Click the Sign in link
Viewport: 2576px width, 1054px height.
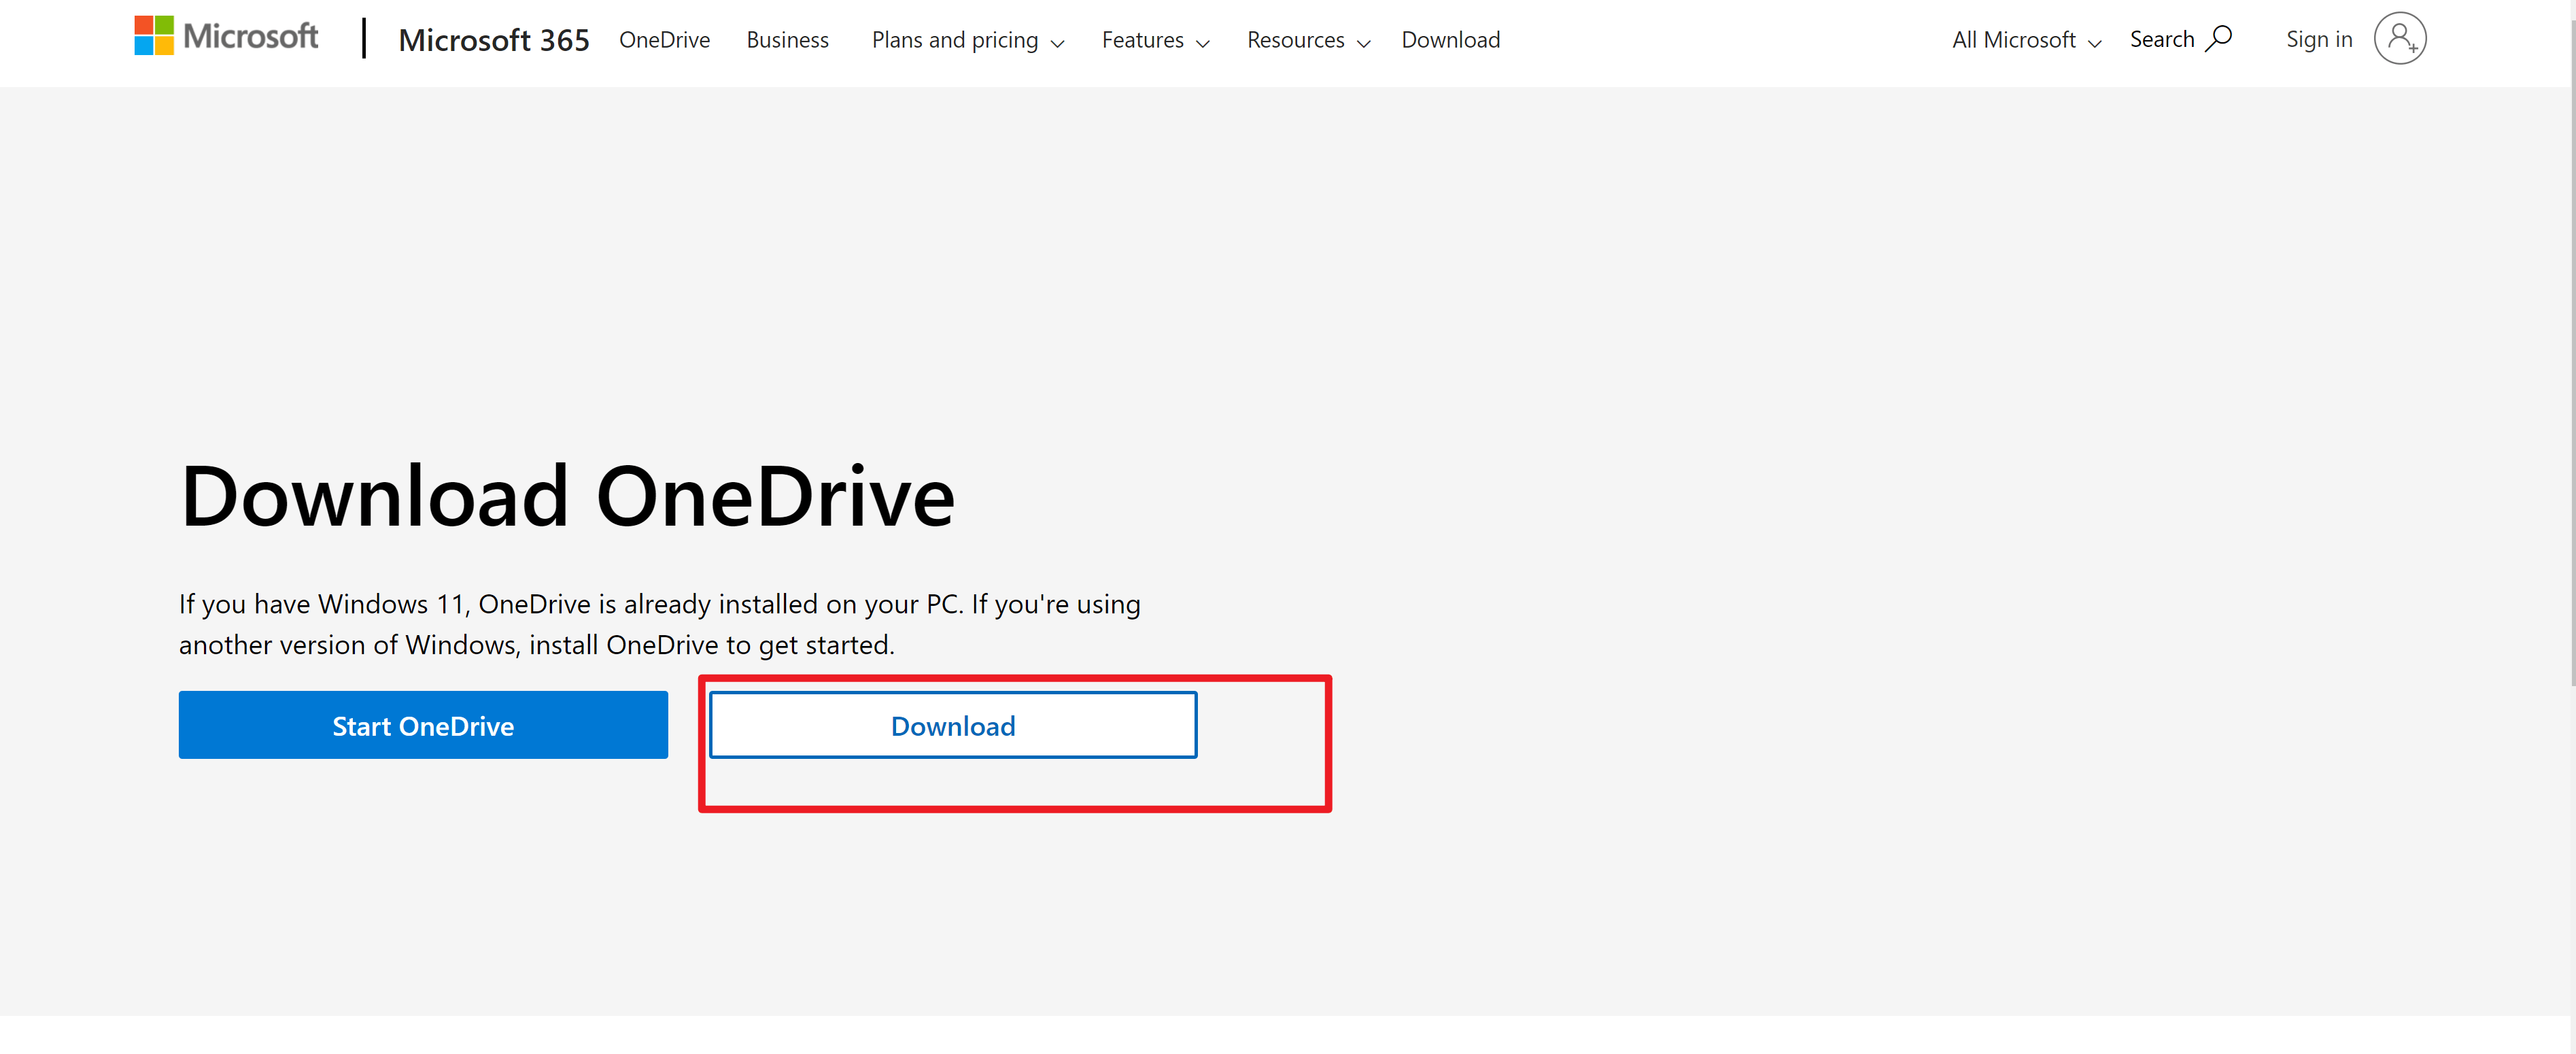pyautogui.click(x=2318, y=39)
